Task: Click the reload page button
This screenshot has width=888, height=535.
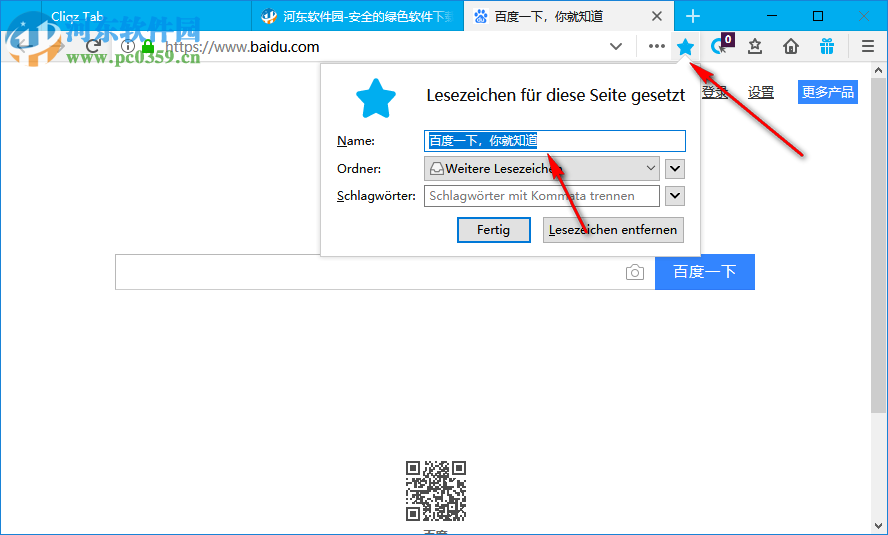Action: [93, 46]
